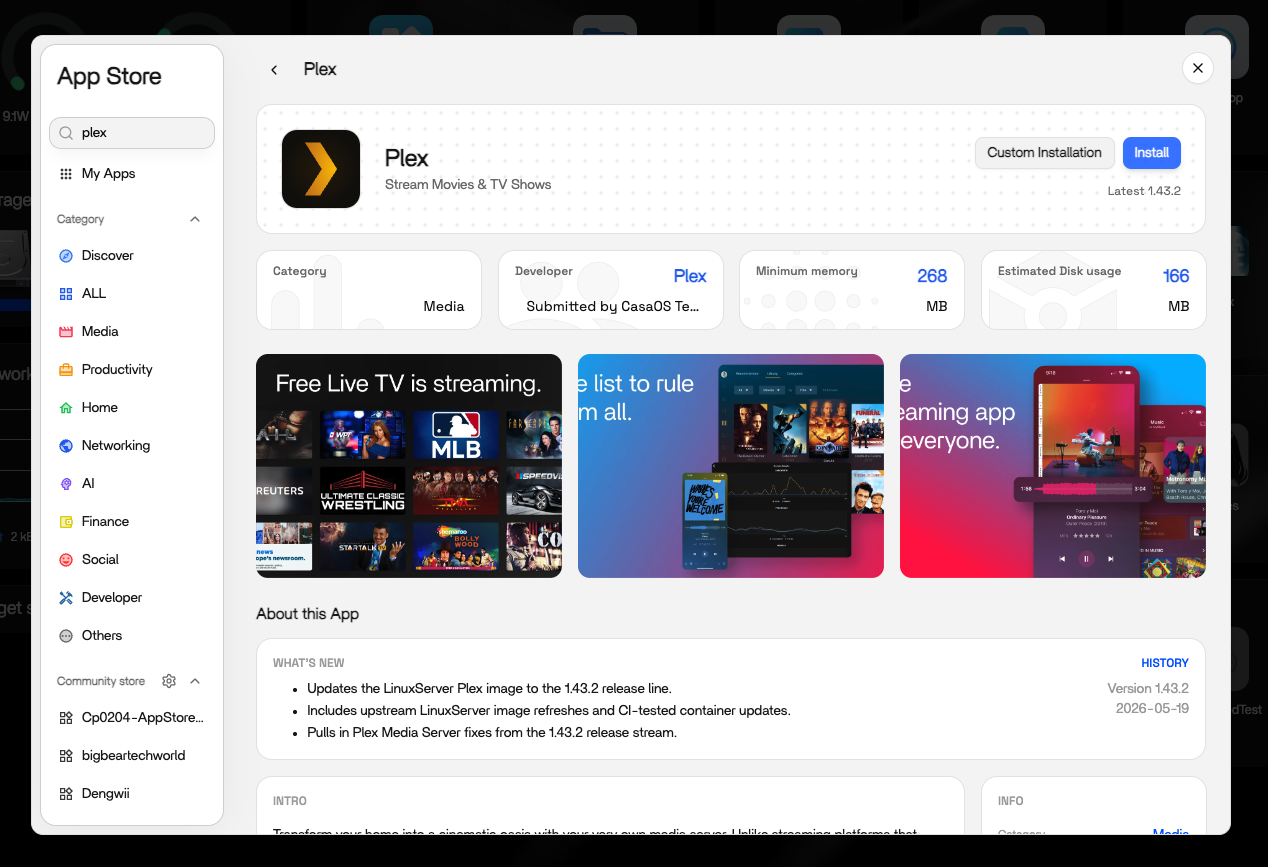Click 'Submitted by CasaOS Te...' text
The image size is (1268, 867).
[613, 306]
